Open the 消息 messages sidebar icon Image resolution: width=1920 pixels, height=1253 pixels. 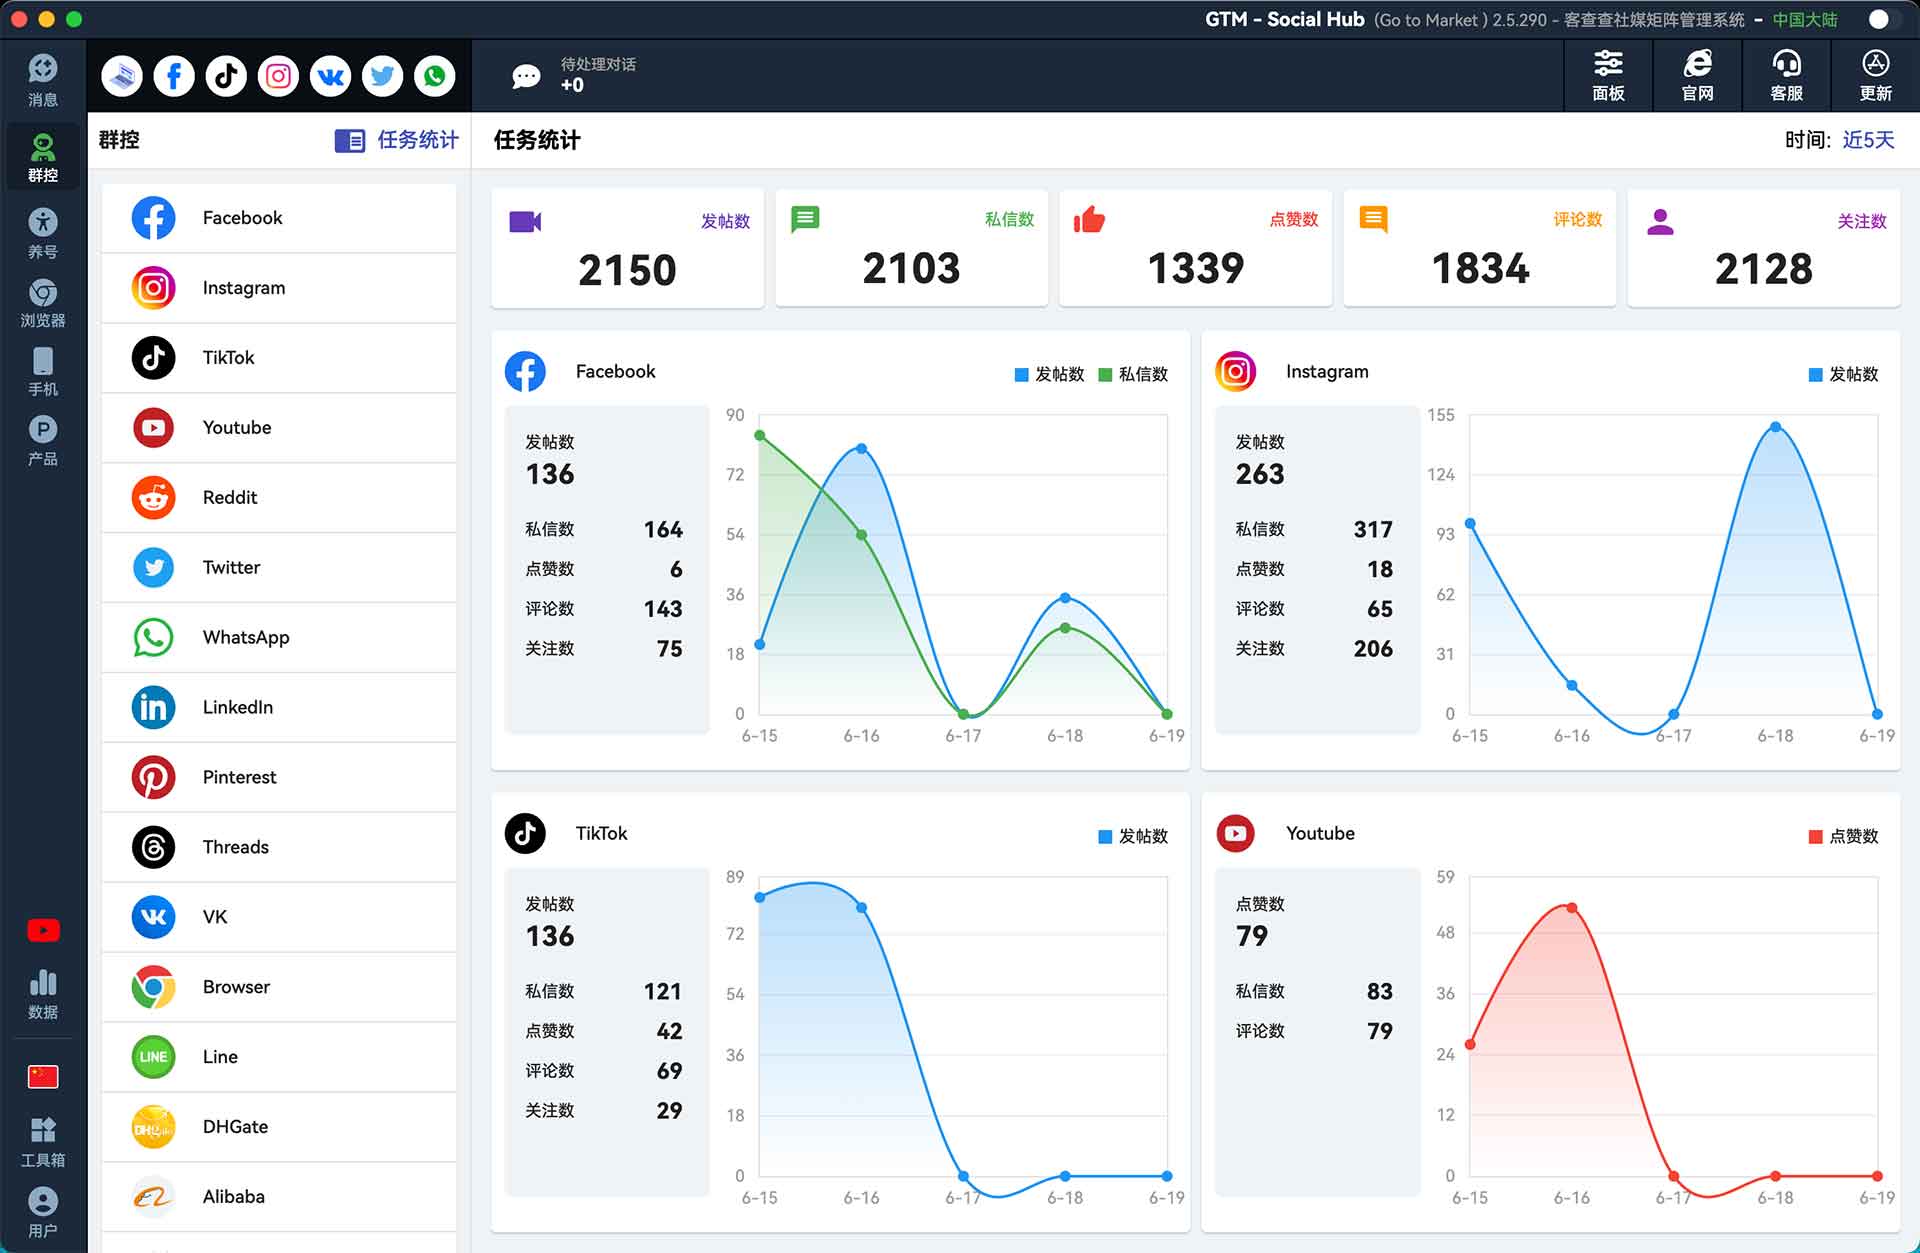coord(43,80)
